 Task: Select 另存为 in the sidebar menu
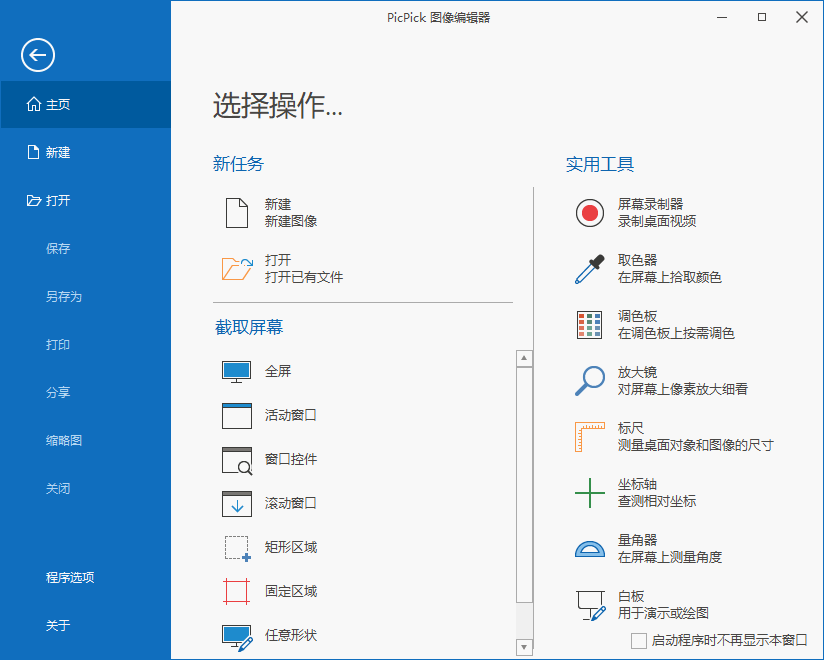point(64,297)
